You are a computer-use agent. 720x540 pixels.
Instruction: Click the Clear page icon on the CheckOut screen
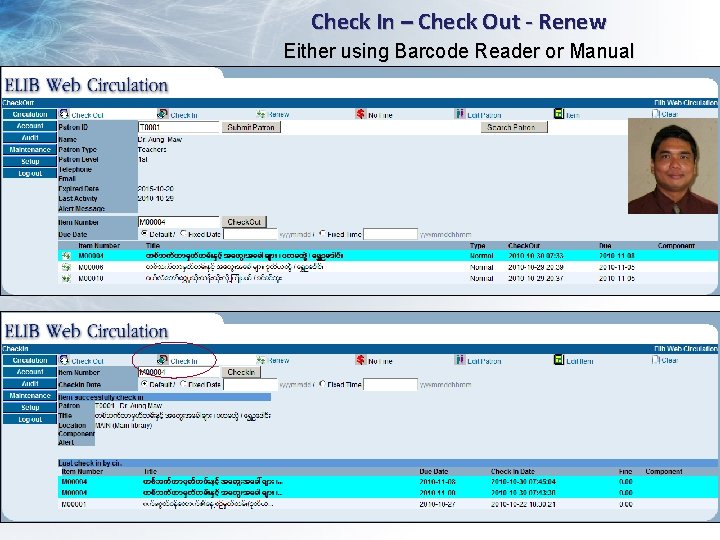click(656, 113)
